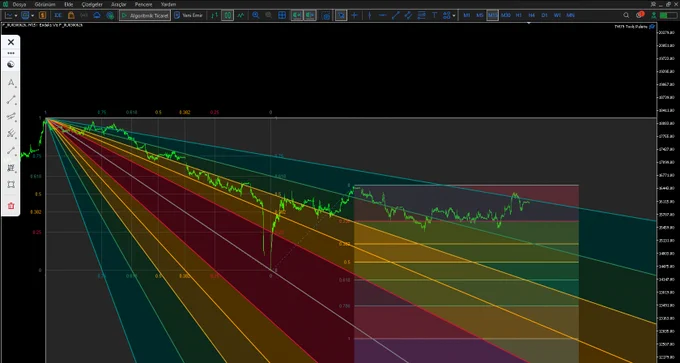Screen dimensions: 680x363
Task: Open the IDE MetaEditor button
Action: pos(58,15)
